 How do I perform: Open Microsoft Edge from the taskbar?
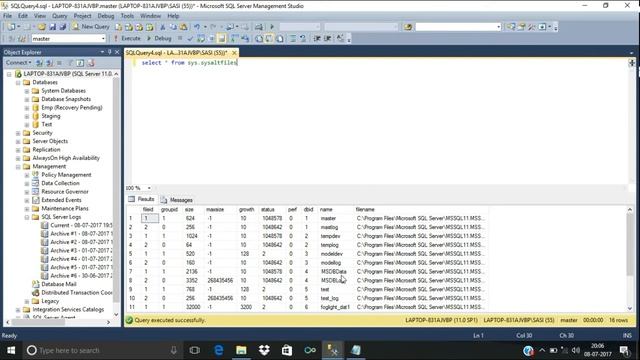click(x=218, y=350)
